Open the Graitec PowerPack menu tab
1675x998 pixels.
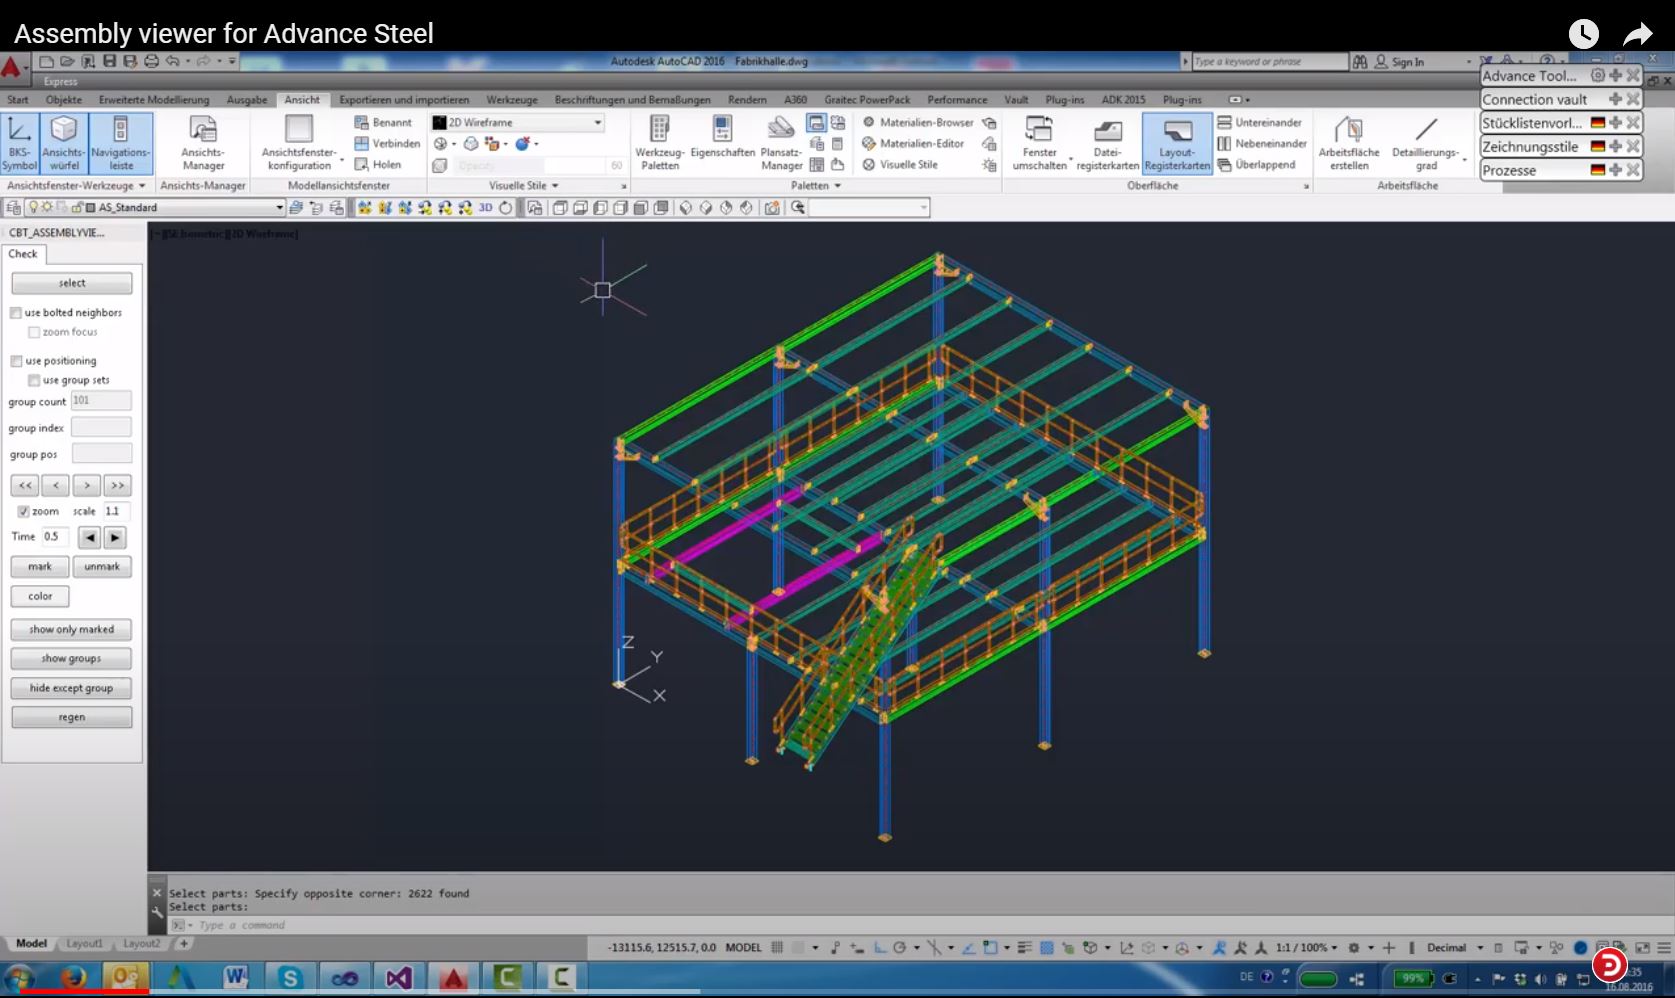(866, 100)
